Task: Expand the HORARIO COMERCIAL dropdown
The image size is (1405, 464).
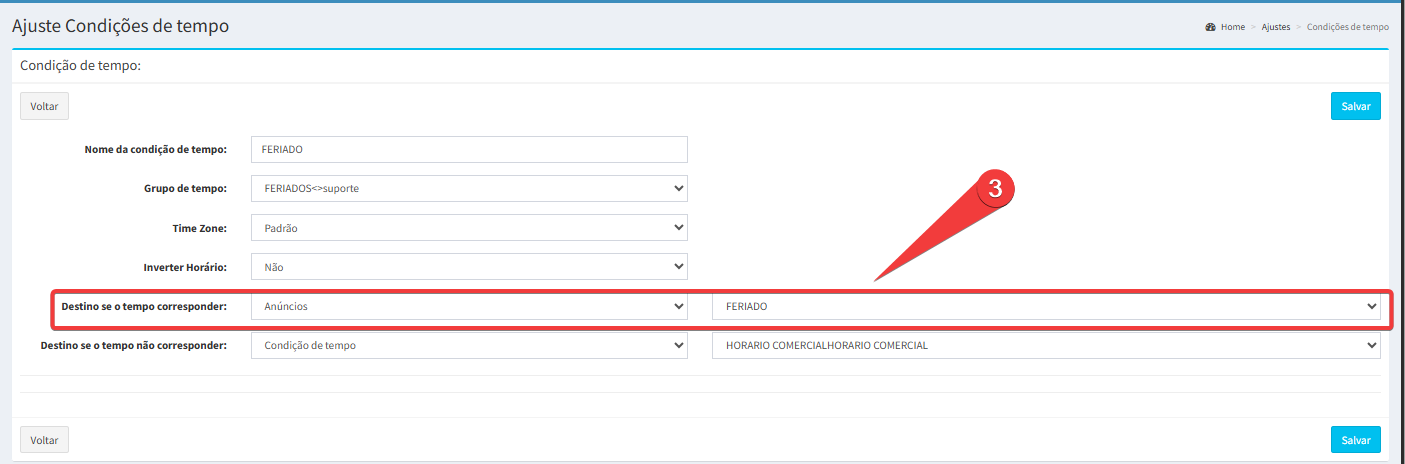Action: (x=1045, y=346)
